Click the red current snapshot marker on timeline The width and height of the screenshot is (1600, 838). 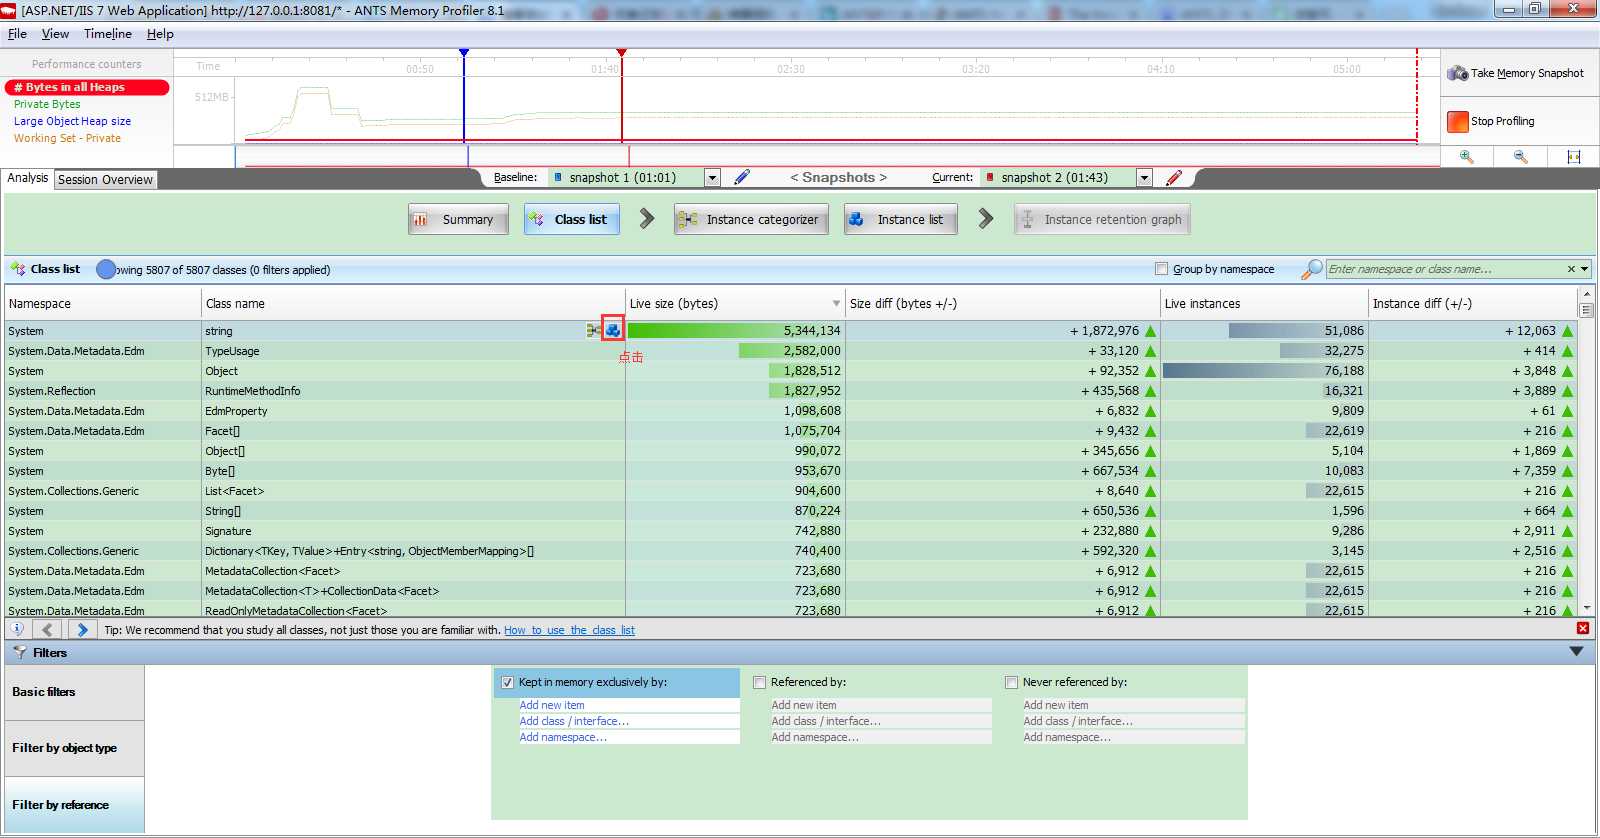(621, 53)
